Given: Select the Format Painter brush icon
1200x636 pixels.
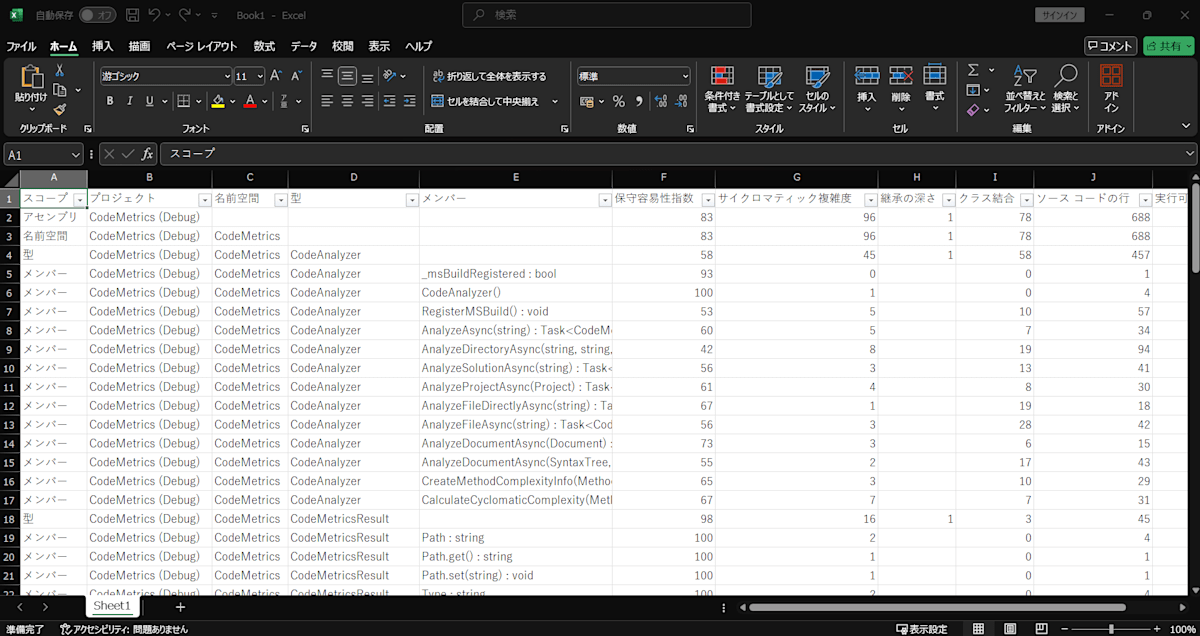Looking at the screenshot, I should pyautogui.click(x=60, y=109).
